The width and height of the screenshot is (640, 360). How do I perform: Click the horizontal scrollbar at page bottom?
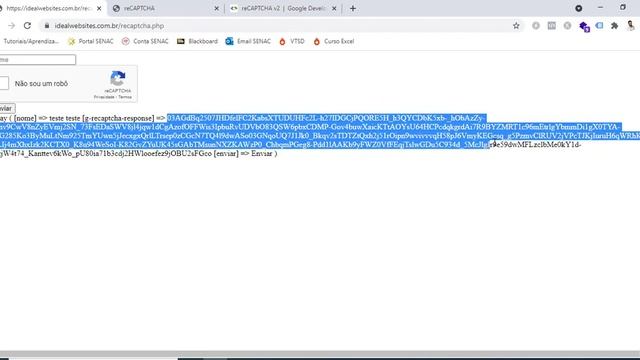point(320,354)
